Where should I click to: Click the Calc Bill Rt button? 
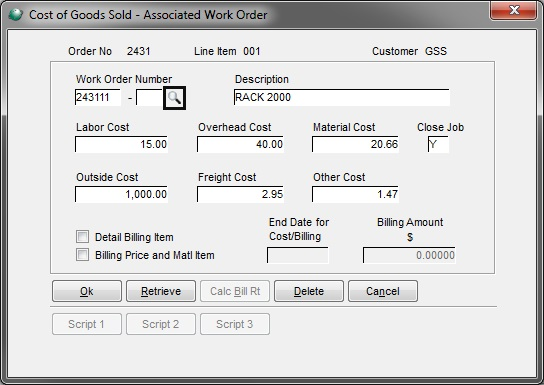coord(235,291)
